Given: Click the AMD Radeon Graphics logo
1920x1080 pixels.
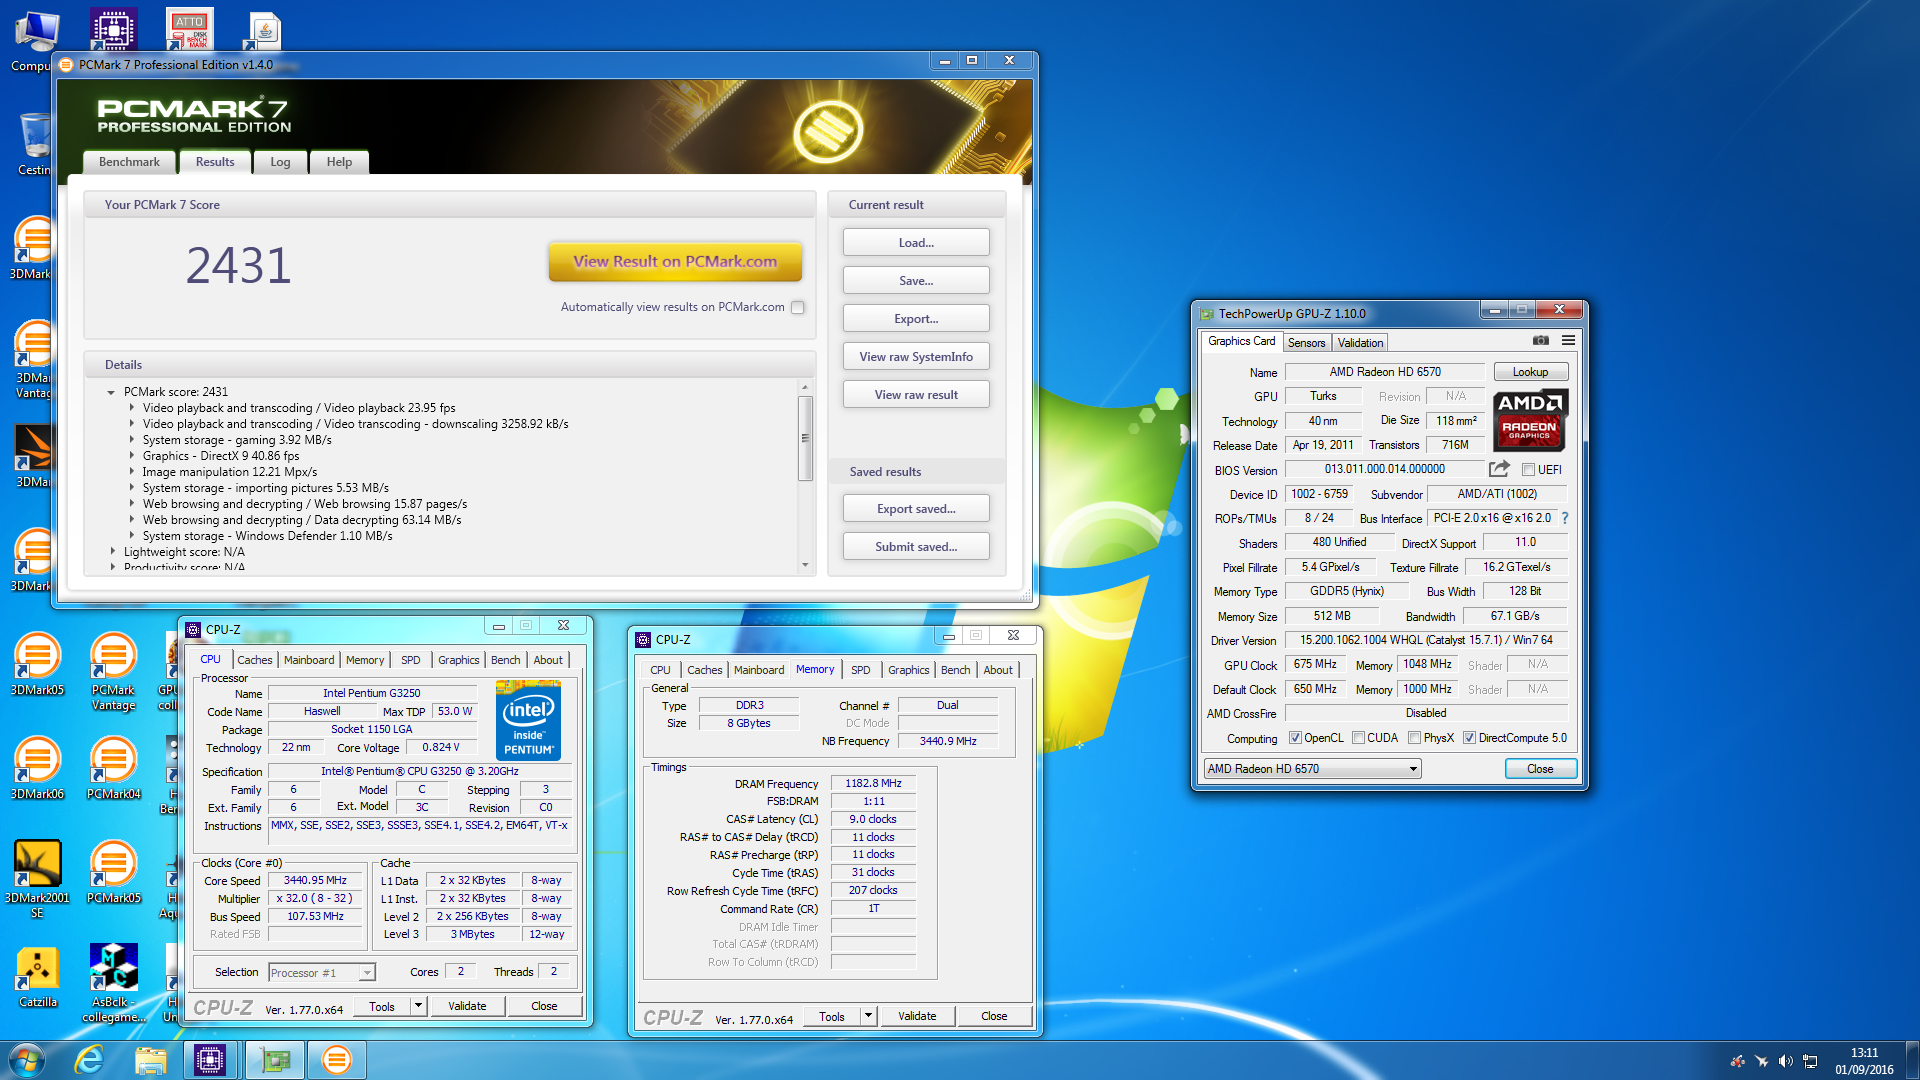Looking at the screenshot, I should pyautogui.click(x=1530, y=420).
